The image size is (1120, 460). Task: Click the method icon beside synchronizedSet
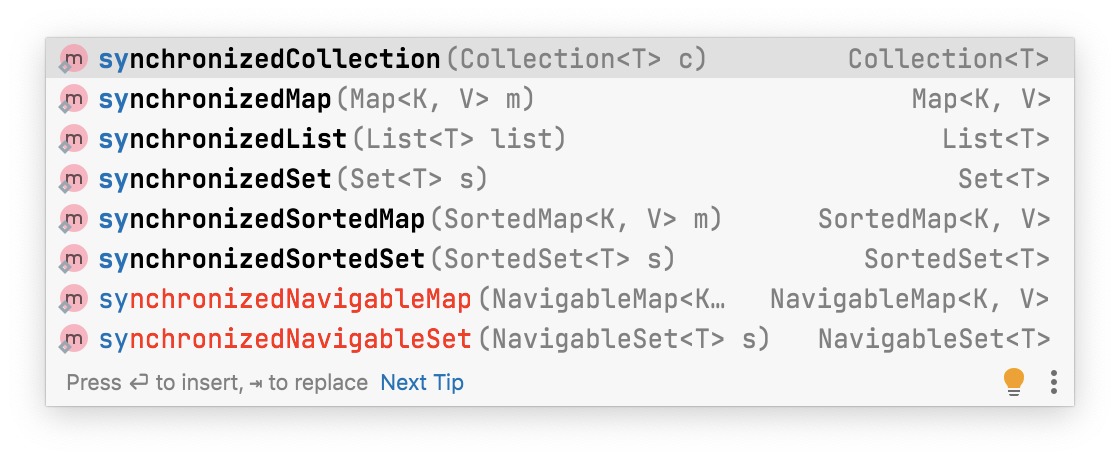[74, 179]
